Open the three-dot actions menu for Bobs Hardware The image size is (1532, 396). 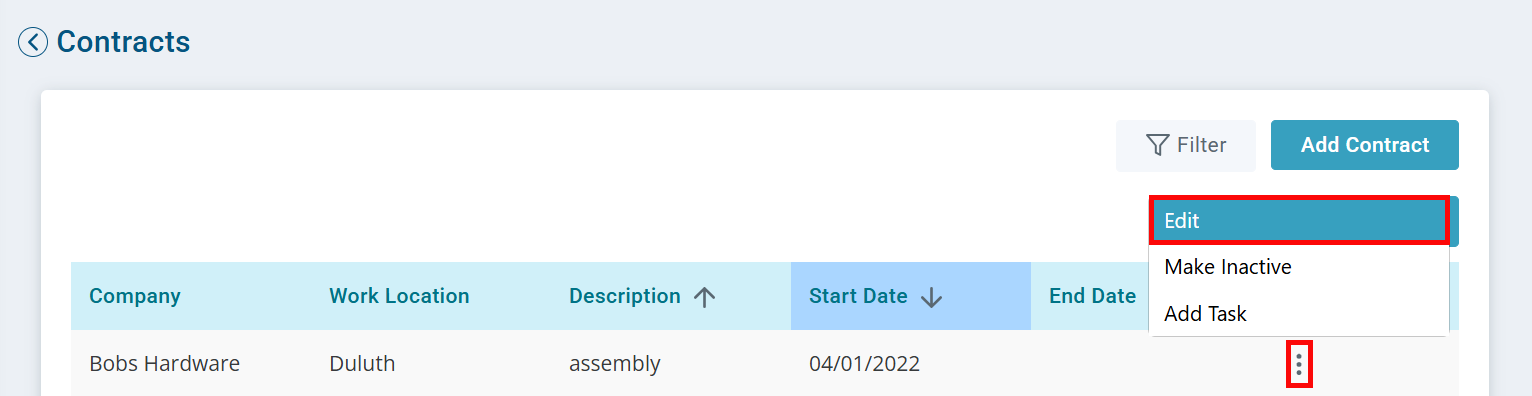(1299, 364)
